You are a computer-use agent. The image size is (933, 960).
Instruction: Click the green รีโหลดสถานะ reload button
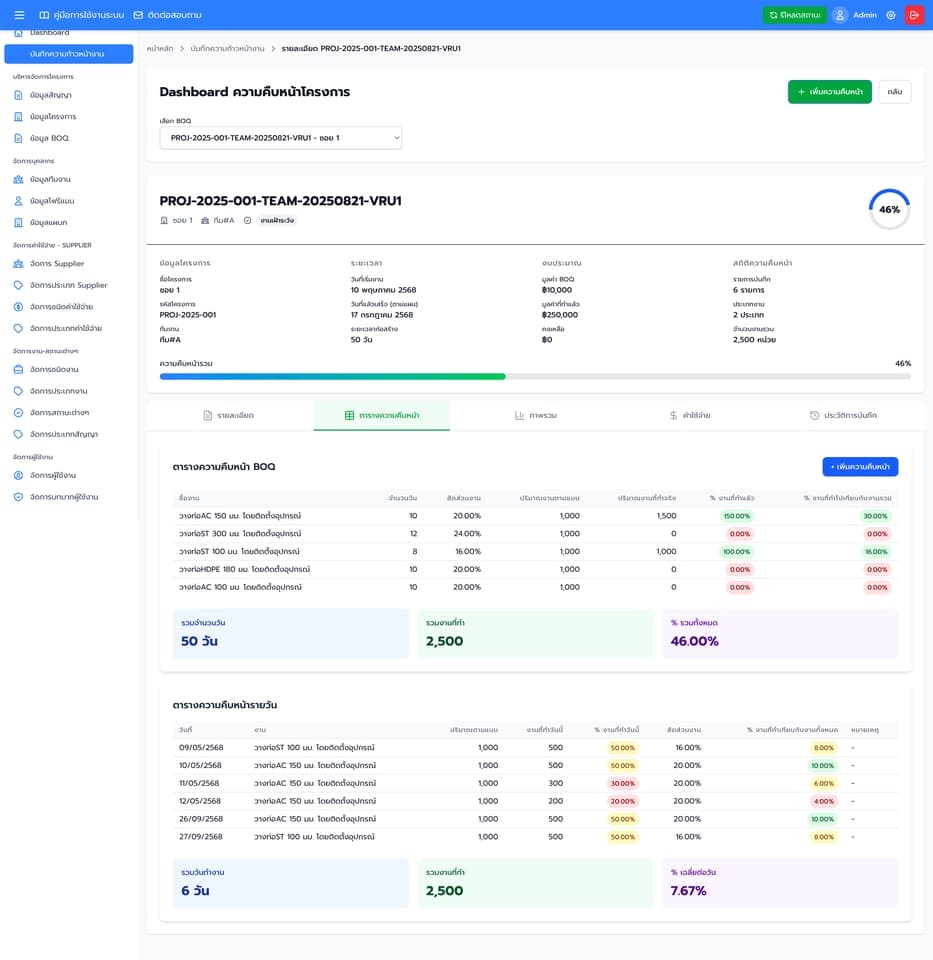(x=795, y=15)
